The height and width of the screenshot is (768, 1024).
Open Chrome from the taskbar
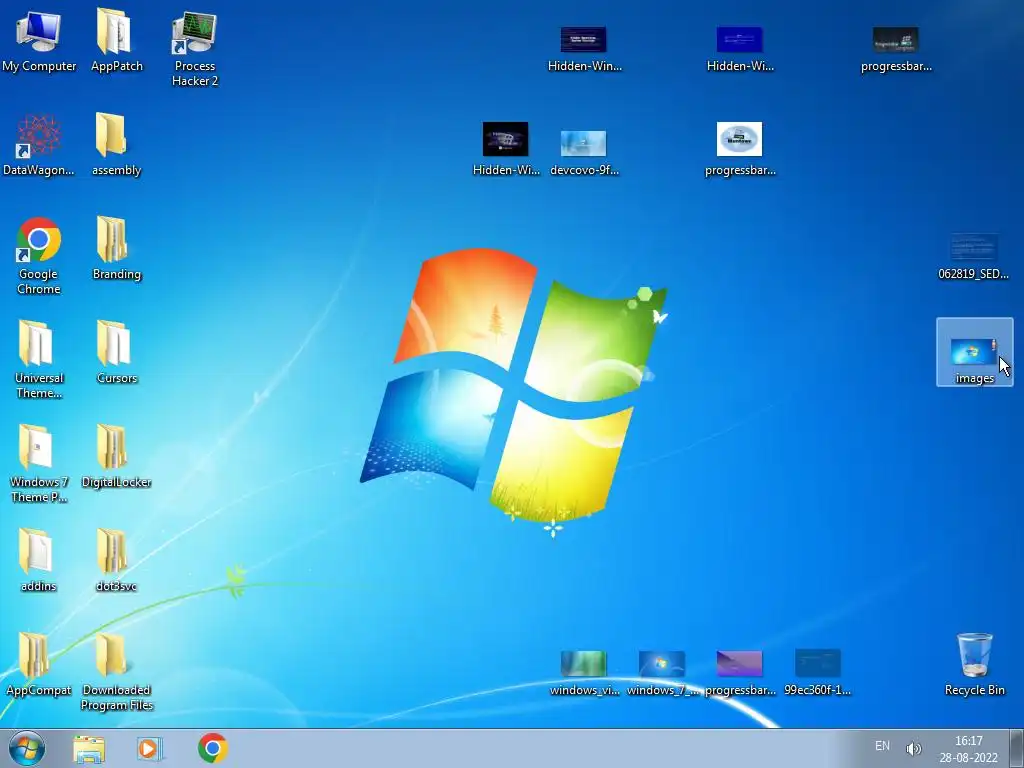pyautogui.click(x=213, y=748)
